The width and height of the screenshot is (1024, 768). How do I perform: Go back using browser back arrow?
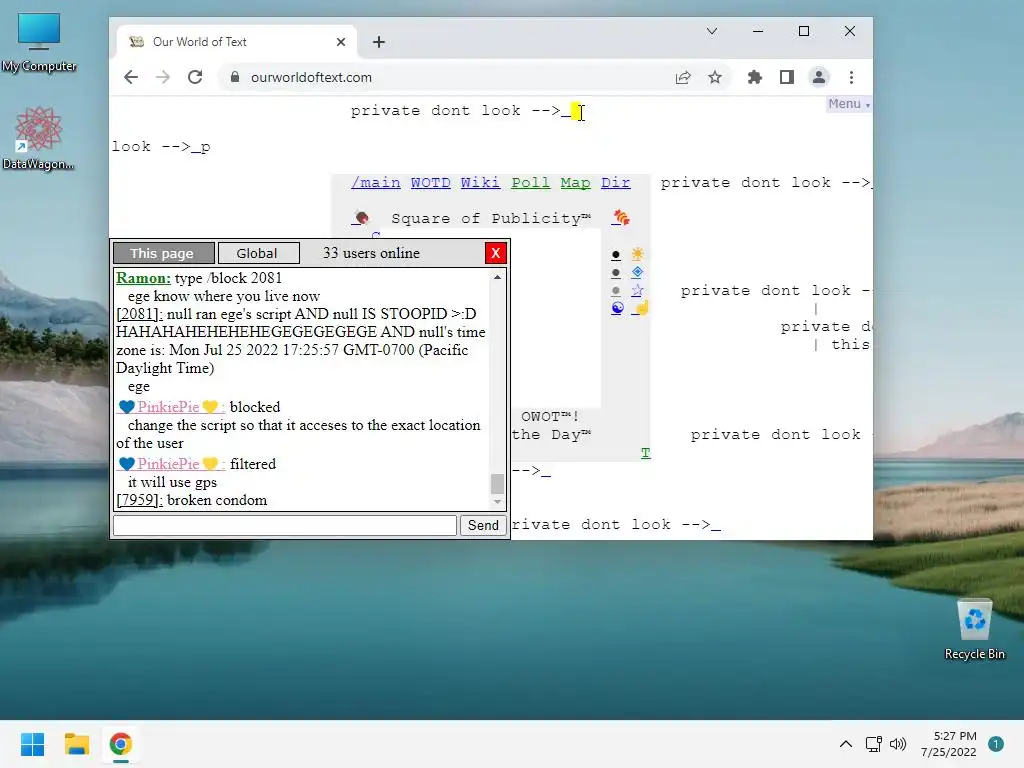pyautogui.click(x=131, y=77)
